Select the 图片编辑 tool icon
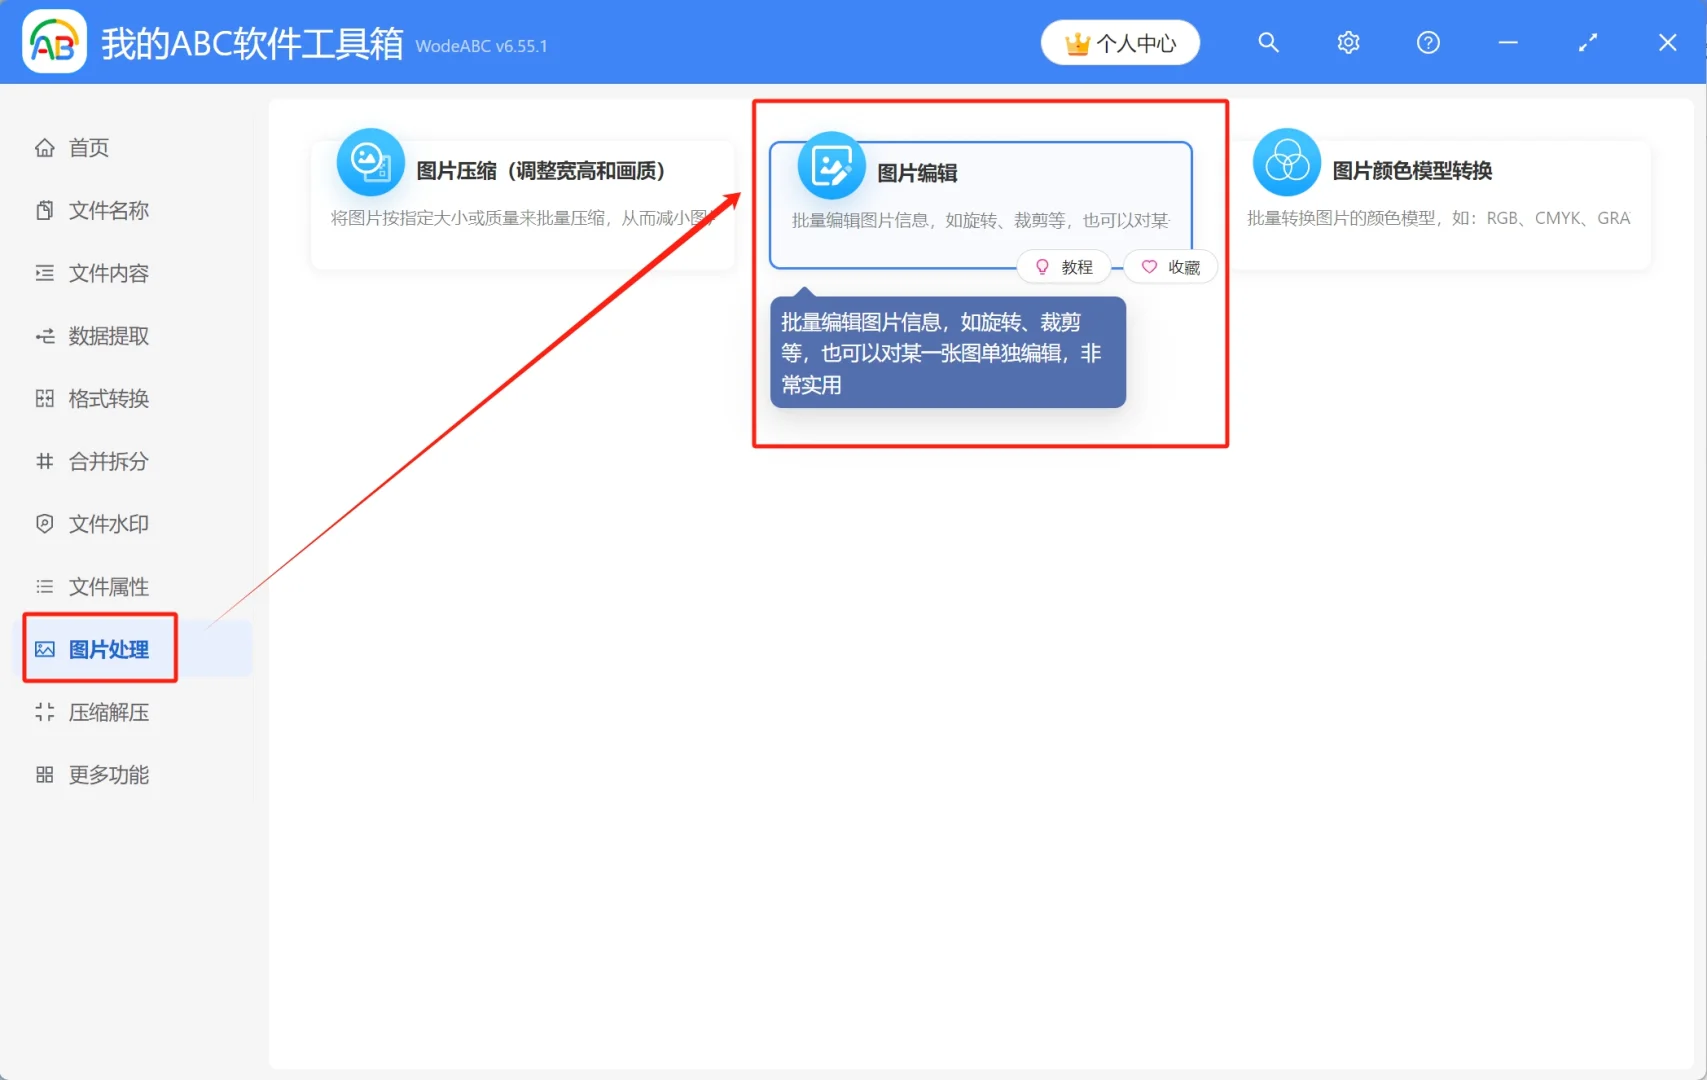This screenshot has height=1080, width=1707. (830, 165)
